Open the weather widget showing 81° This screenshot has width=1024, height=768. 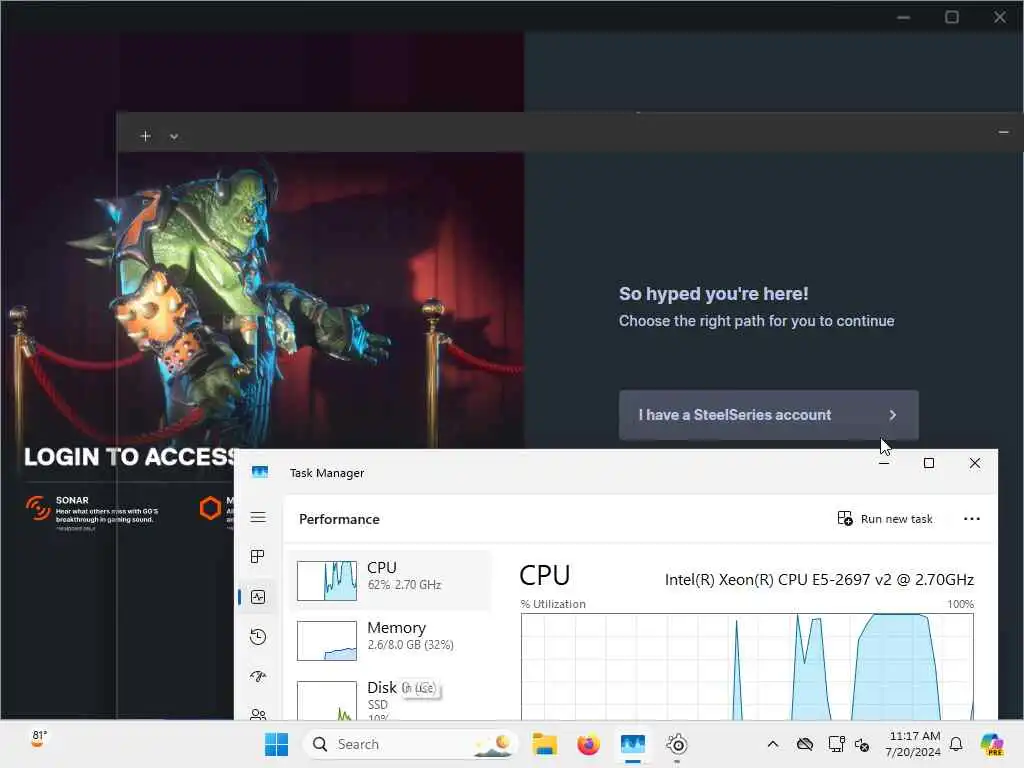pyautogui.click(x=39, y=739)
